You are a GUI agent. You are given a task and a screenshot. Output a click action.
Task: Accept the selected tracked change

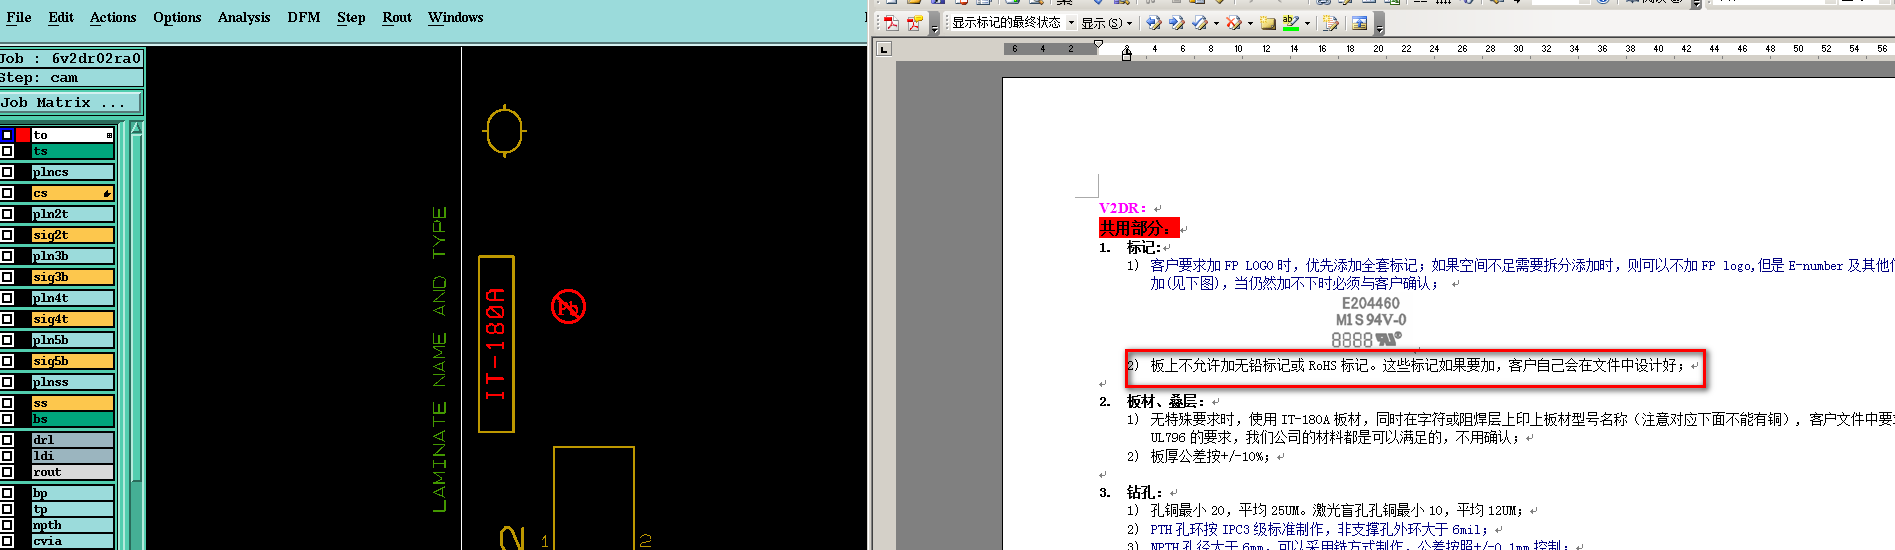1199,22
